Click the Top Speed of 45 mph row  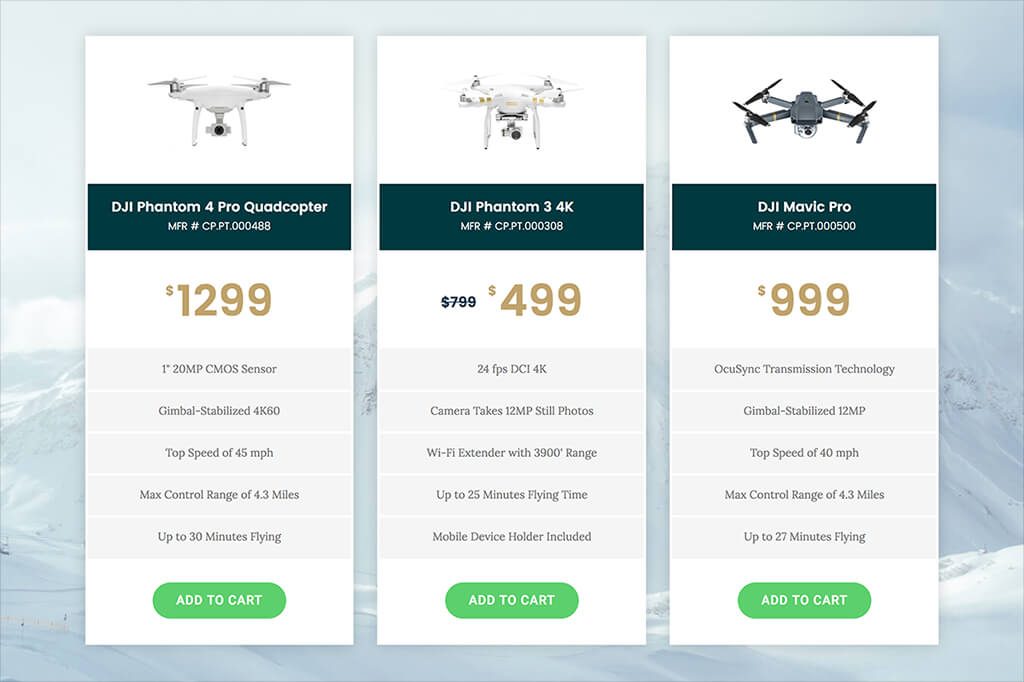point(219,453)
